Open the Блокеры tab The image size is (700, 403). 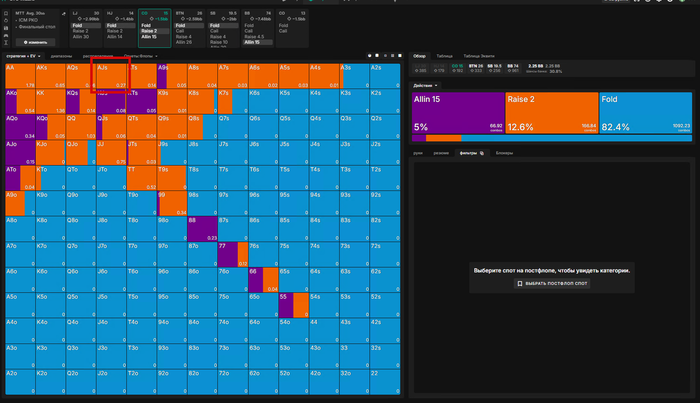(505, 153)
